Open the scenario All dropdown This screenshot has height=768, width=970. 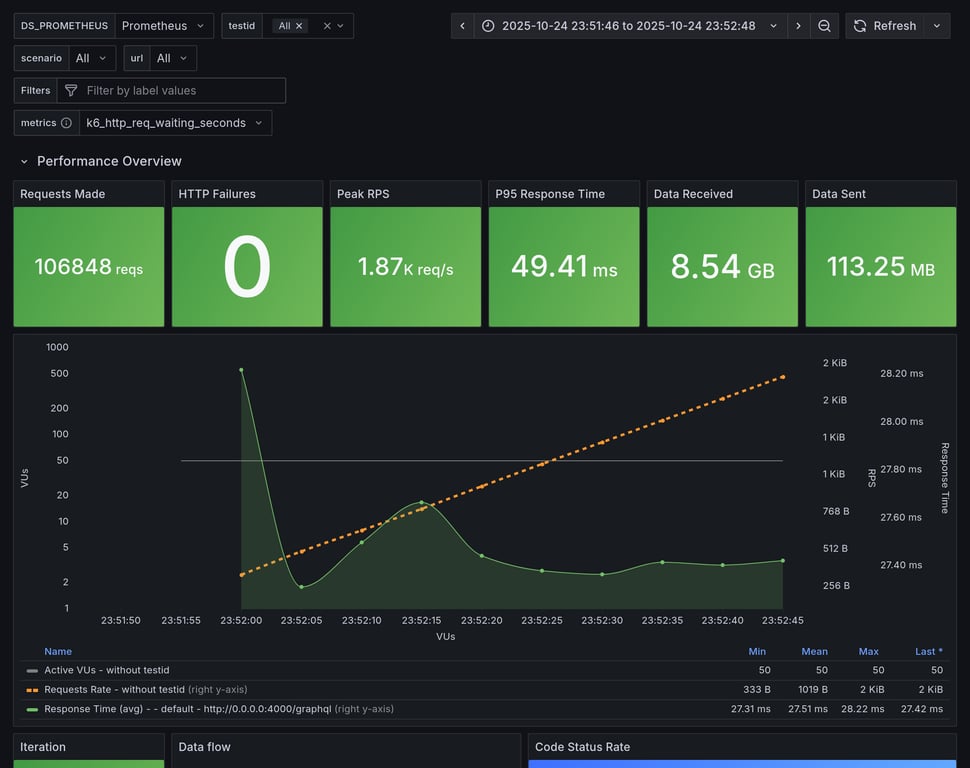click(x=92, y=58)
